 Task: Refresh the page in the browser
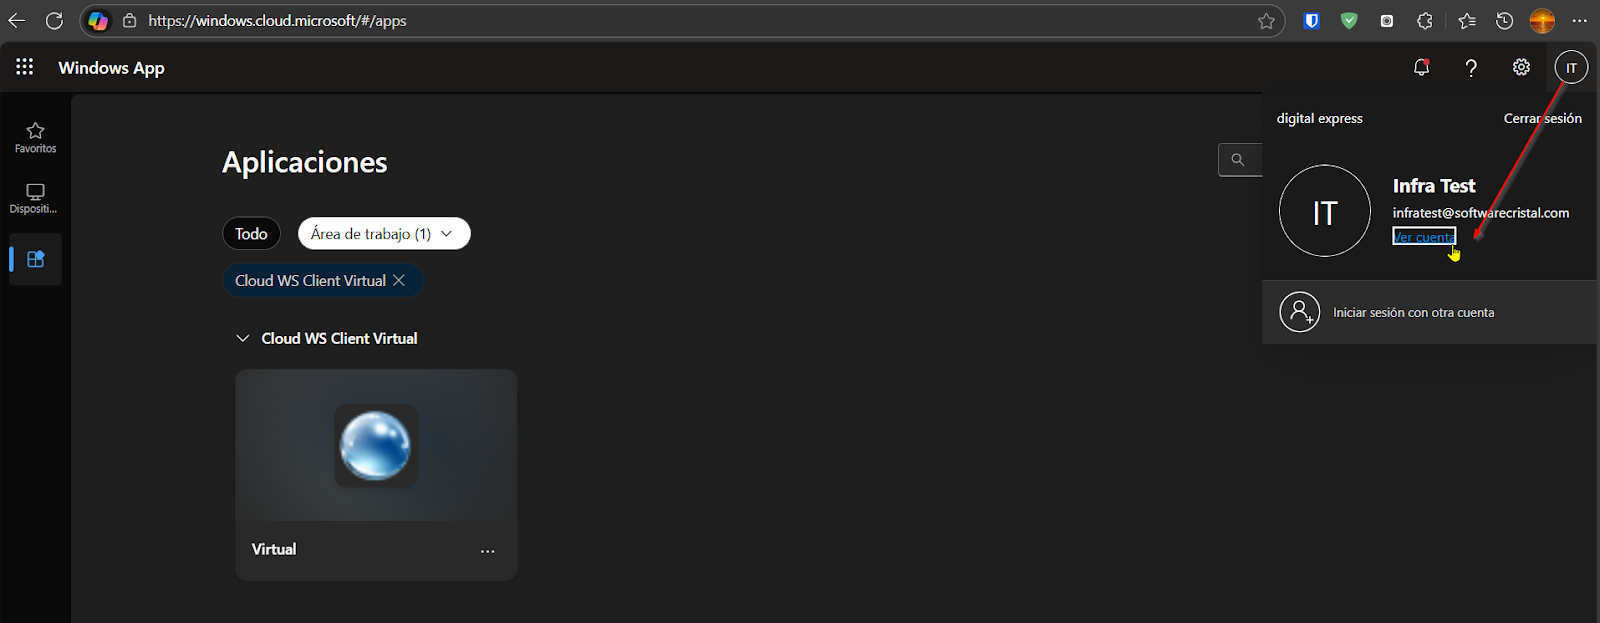tap(54, 20)
